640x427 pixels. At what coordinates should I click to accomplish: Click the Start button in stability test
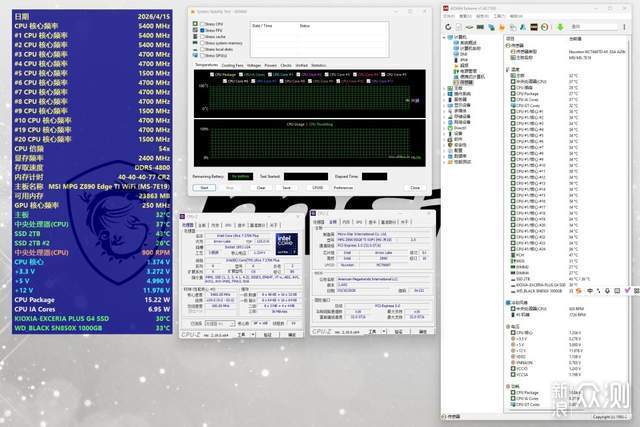point(204,187)
